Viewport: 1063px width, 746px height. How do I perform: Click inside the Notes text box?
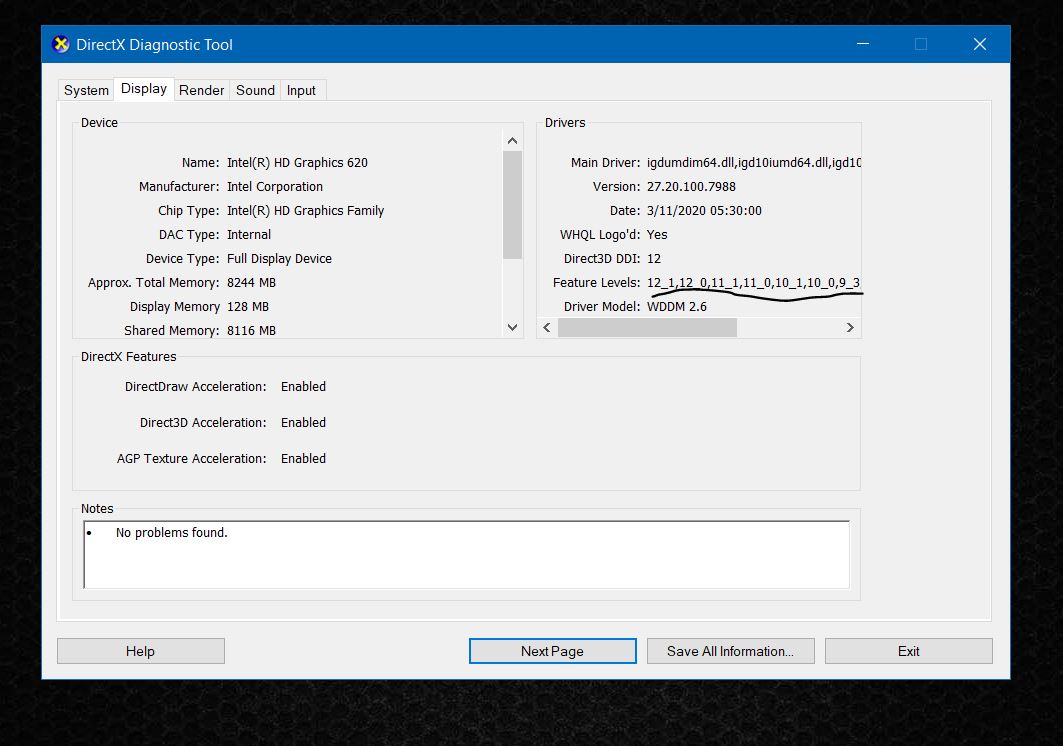(x=466, y=555)
